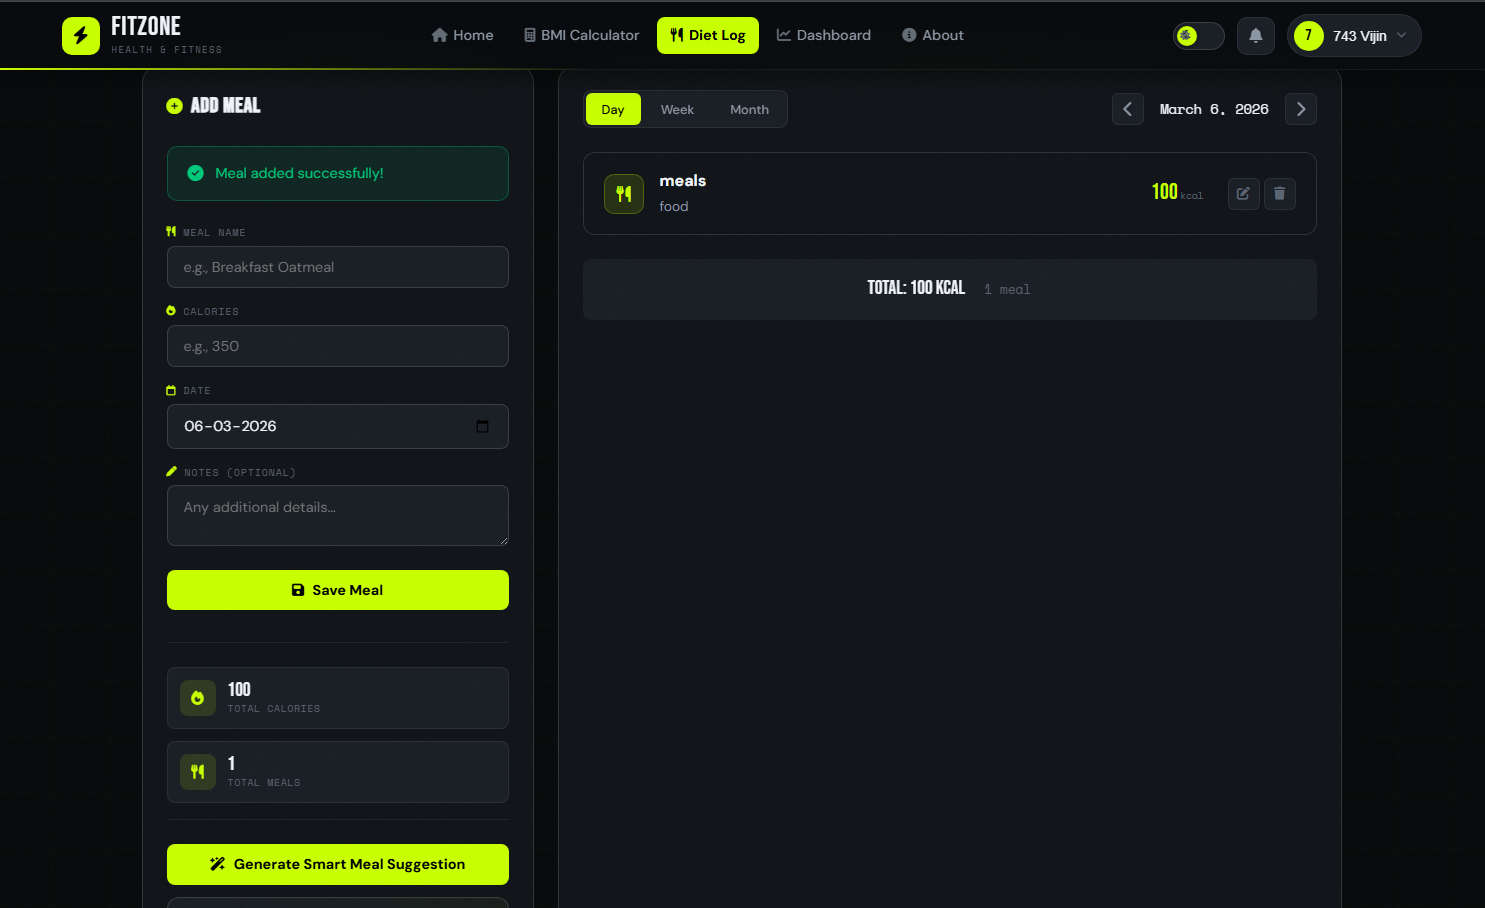Click the utensils icon beside Total Meals
The height and width of the screenshot is (908, 1485).
pyautogui.click(x=198, y=772)
